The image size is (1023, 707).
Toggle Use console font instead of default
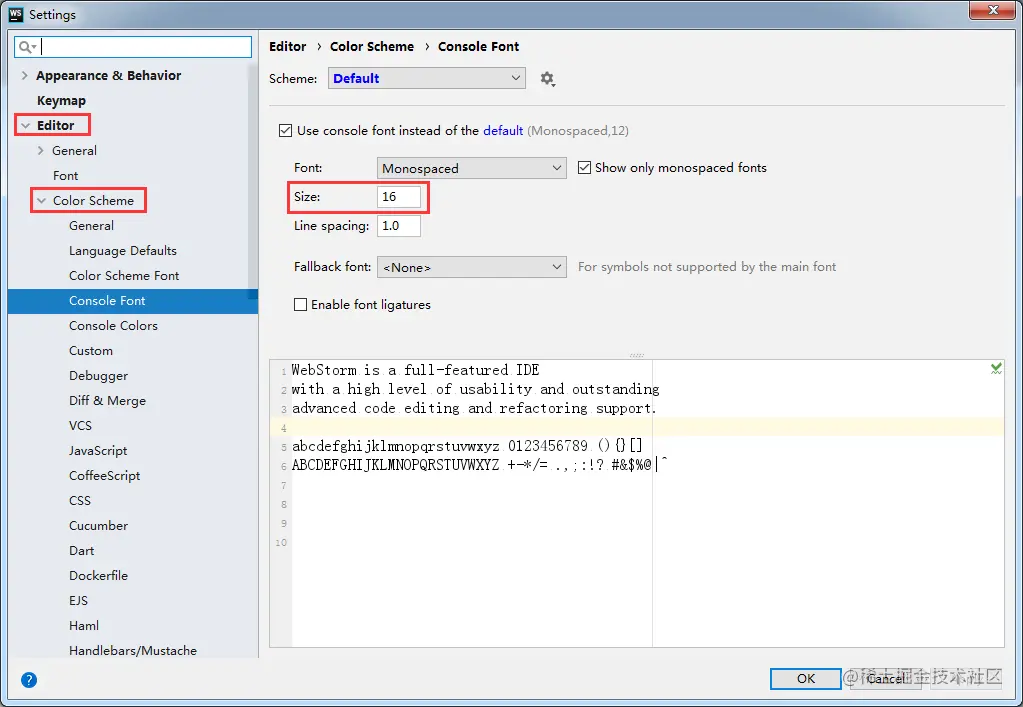pyautogui.click(x=285, y=130)
